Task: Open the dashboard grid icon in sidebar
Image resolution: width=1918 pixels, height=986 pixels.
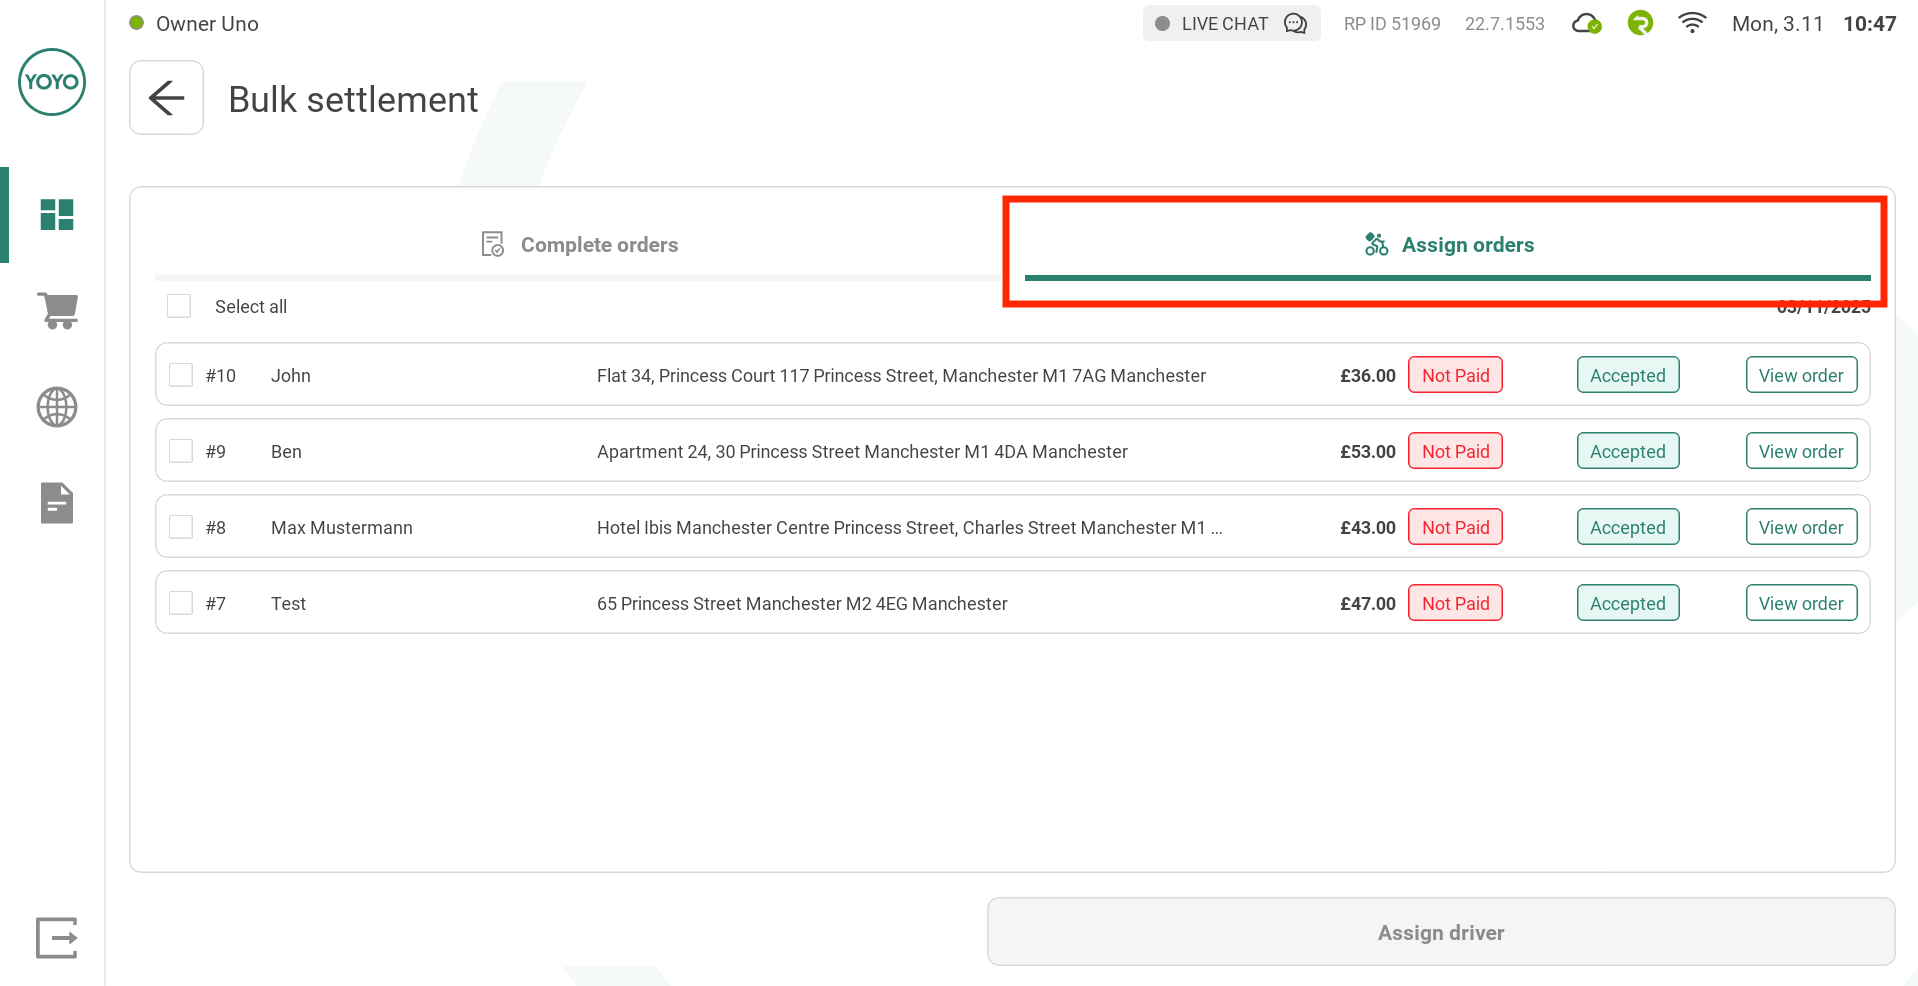Action: [57, 215]
